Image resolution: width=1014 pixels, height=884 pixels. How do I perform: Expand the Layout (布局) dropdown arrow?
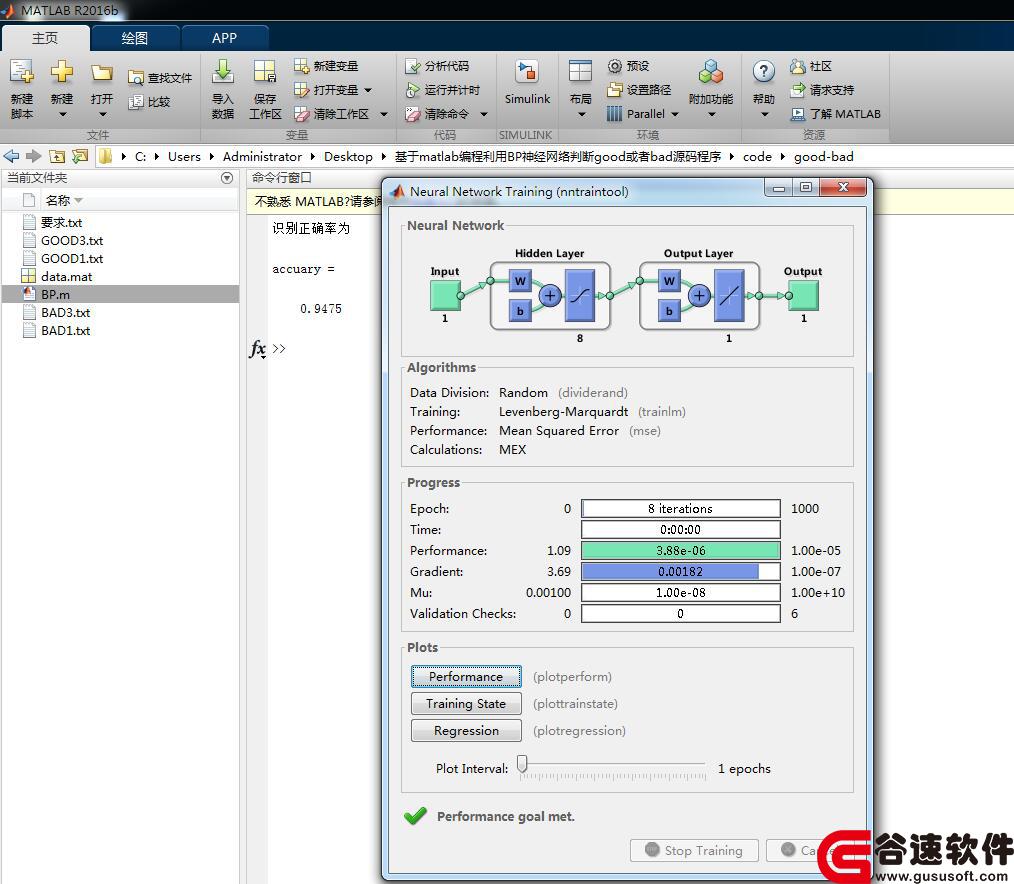coord(581,114)
